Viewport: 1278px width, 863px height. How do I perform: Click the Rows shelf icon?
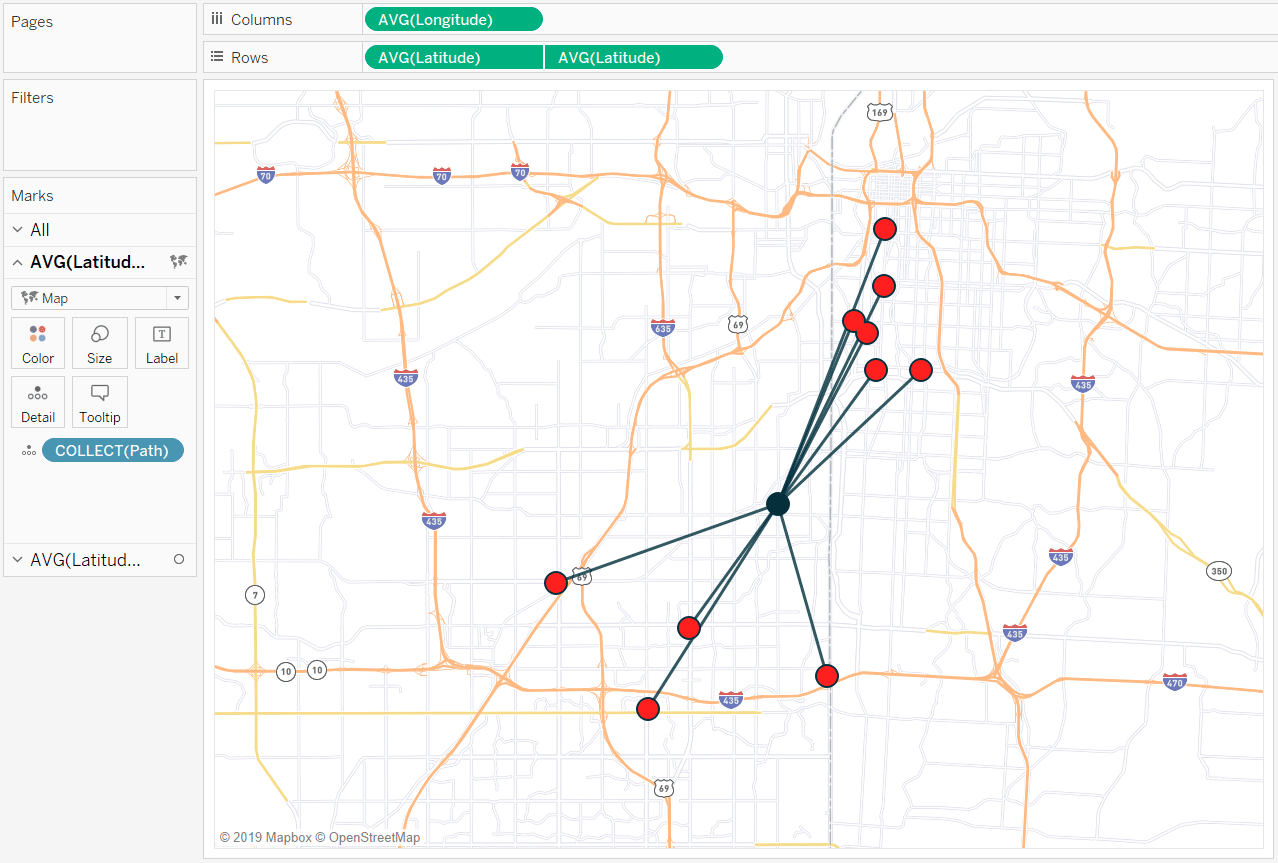coord(217,57)
